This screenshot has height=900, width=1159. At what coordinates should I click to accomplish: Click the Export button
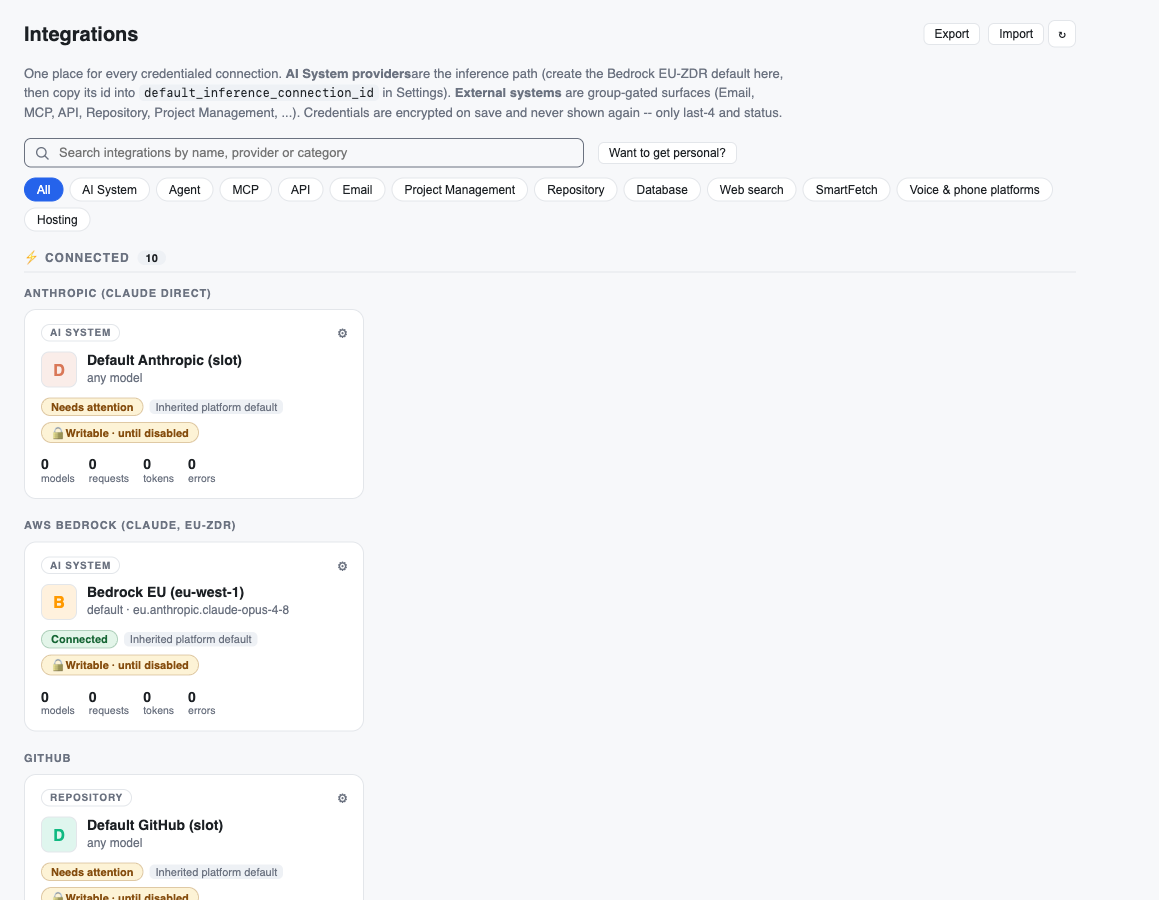951,34
